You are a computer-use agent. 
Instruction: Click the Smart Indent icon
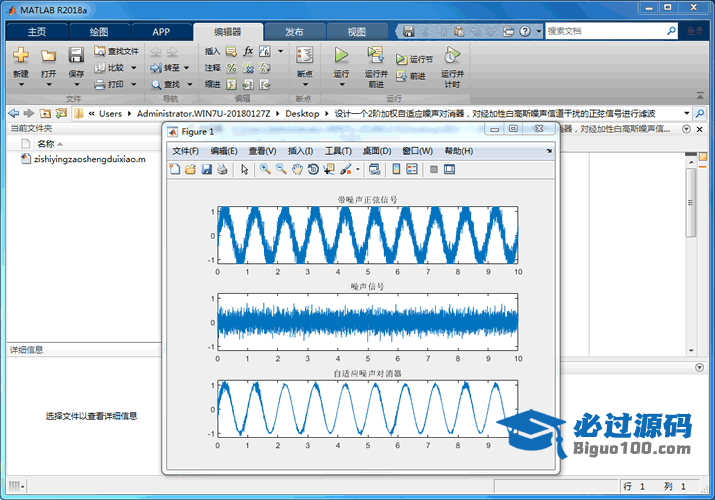232,84
